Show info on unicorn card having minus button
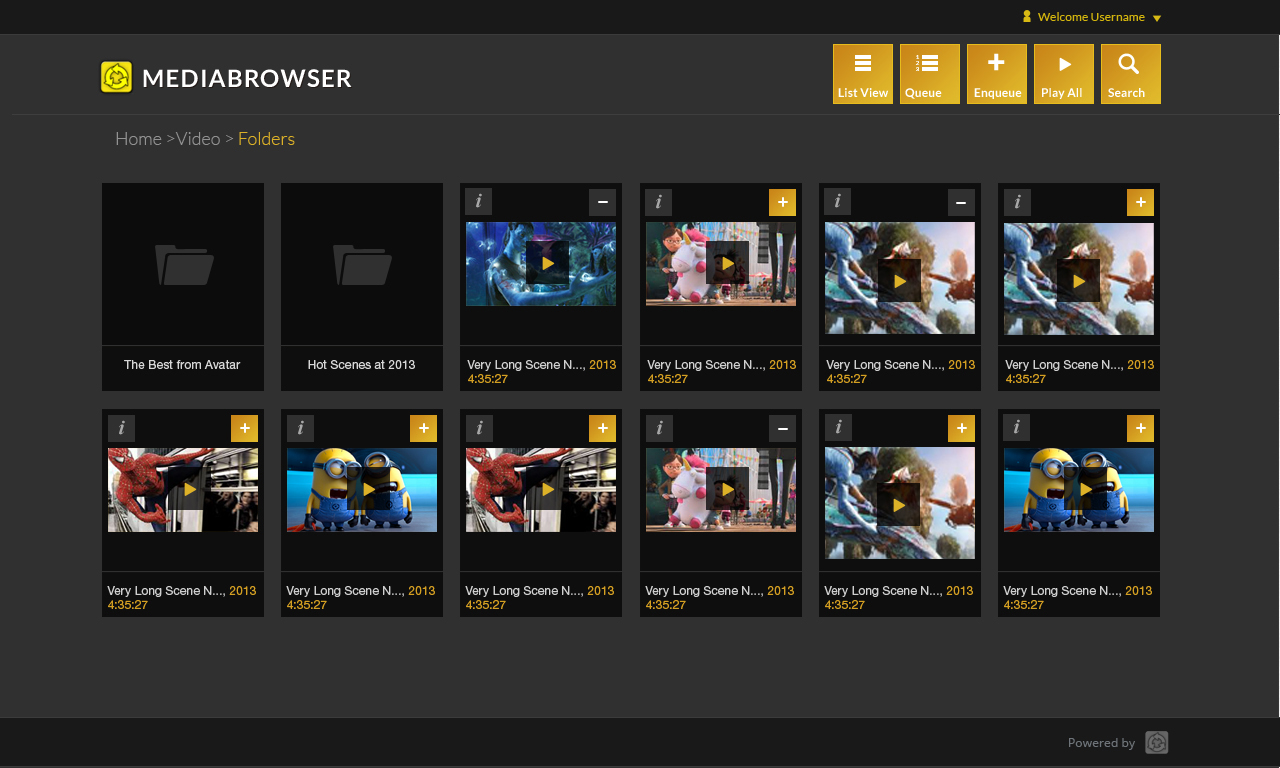This screenshot has height=768, width=1280. (658, 428)
